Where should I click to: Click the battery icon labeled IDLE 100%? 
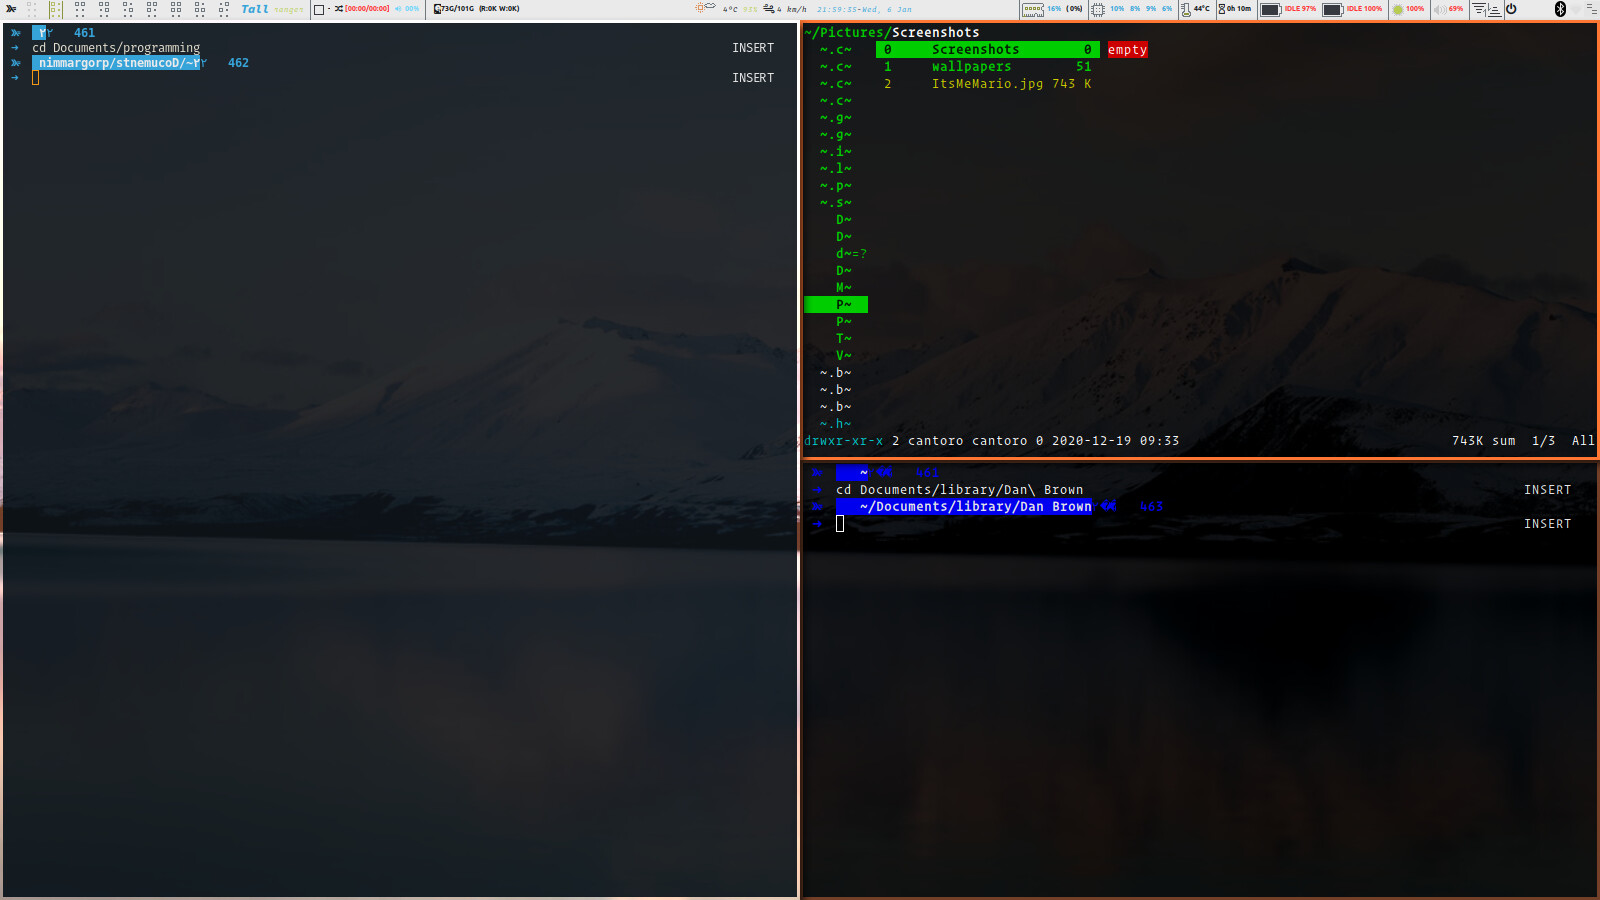pyautogui.click(x=1333, y=9)
